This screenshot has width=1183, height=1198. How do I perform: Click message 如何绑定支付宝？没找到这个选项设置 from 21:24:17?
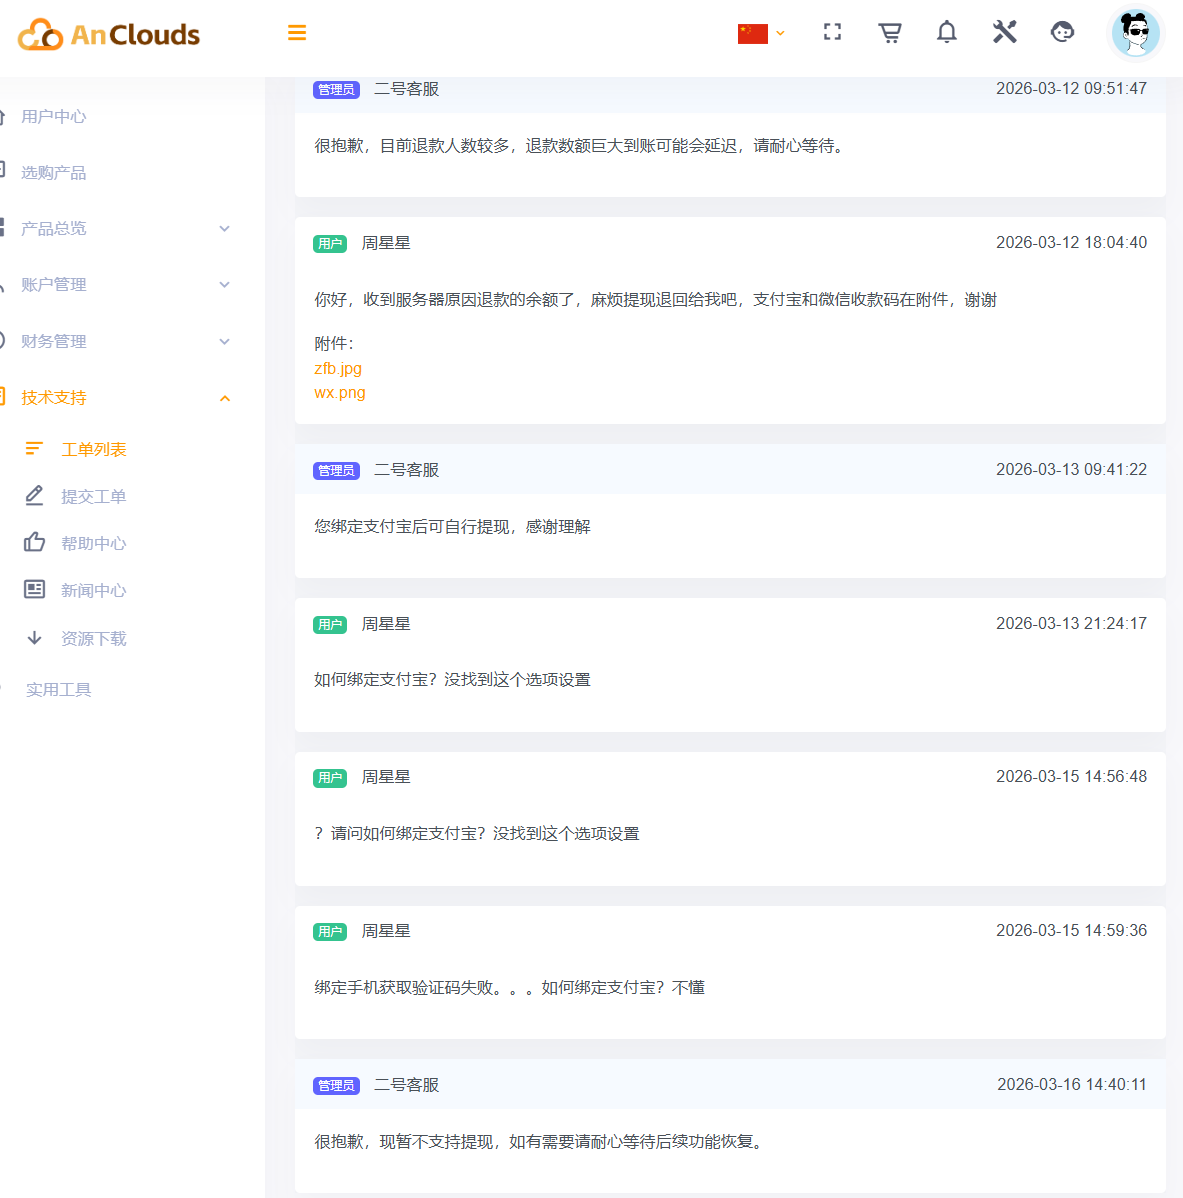pyautogui.click(x=452, y=679)
